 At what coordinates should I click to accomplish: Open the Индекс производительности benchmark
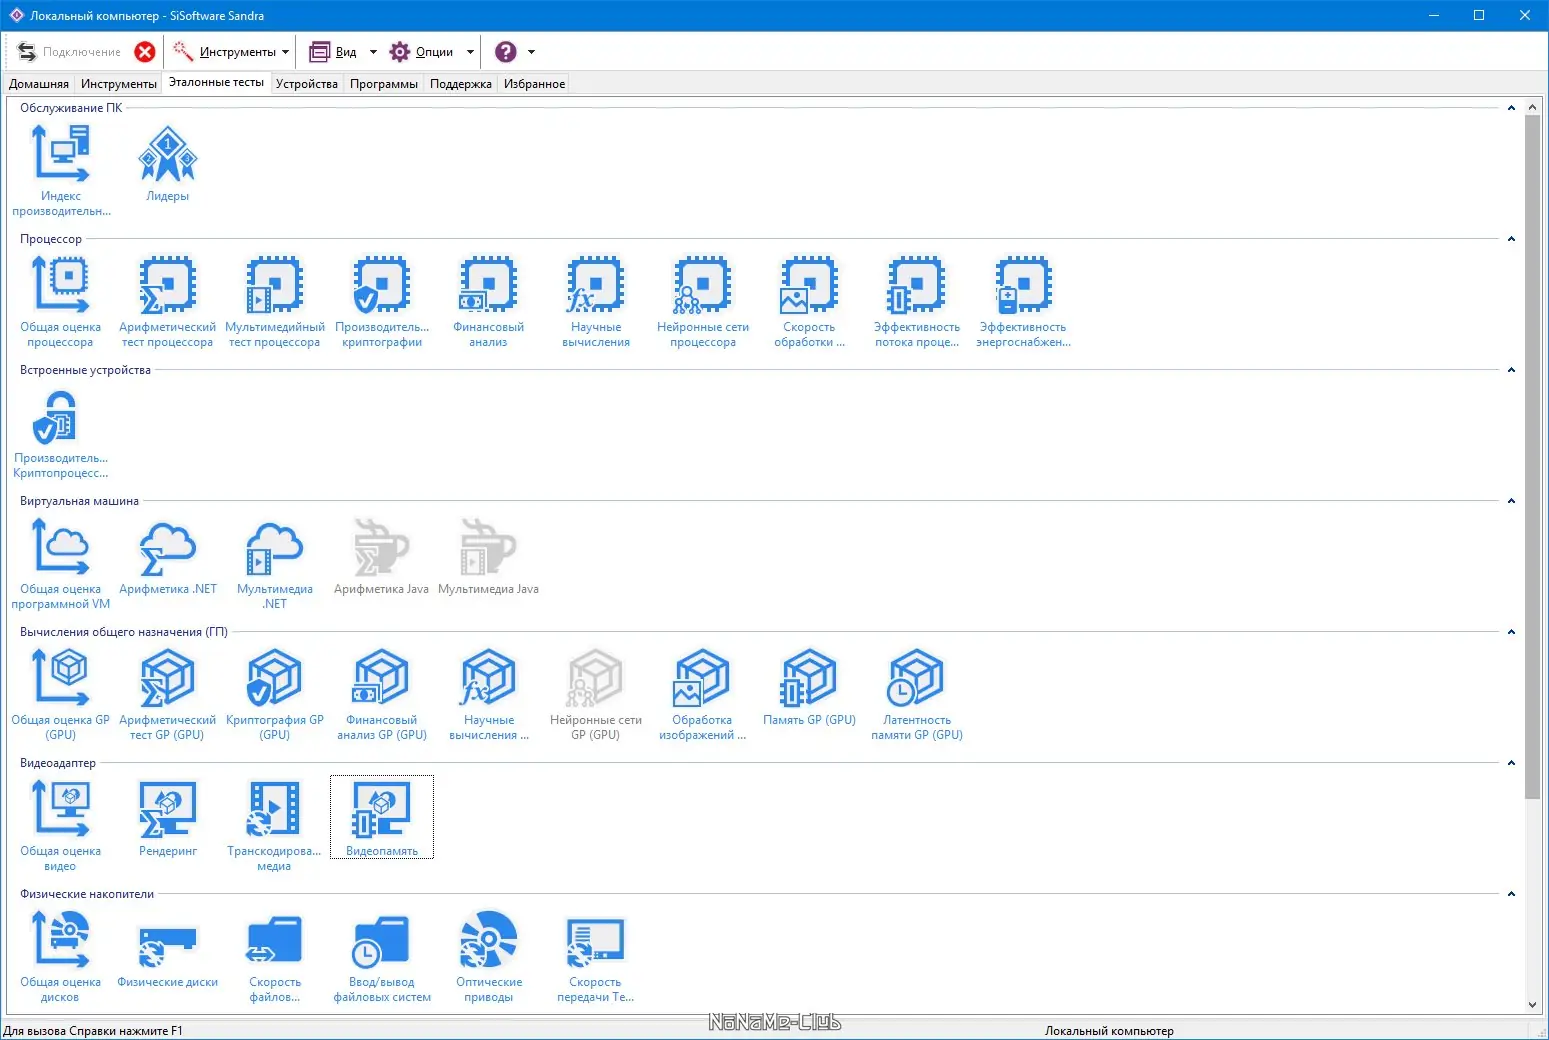[x=61, y=170]
